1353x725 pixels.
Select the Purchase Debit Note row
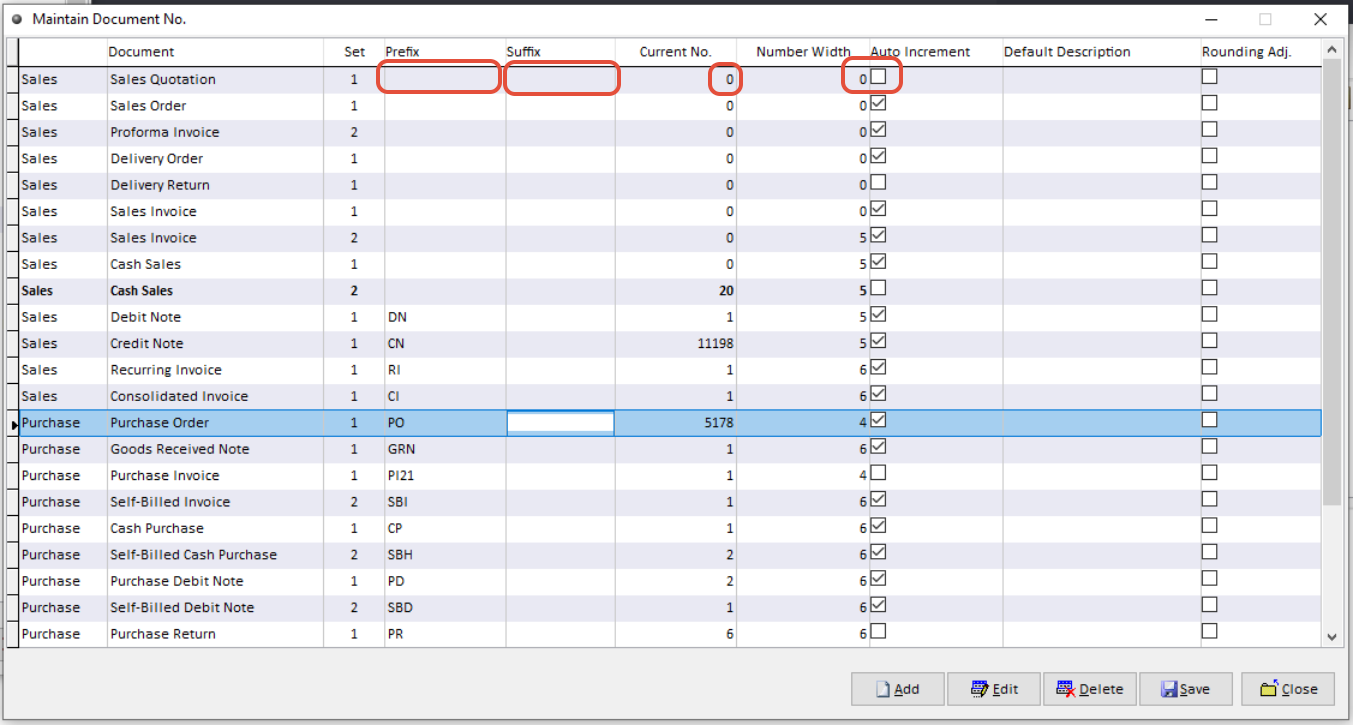click(x=670, y=581)
